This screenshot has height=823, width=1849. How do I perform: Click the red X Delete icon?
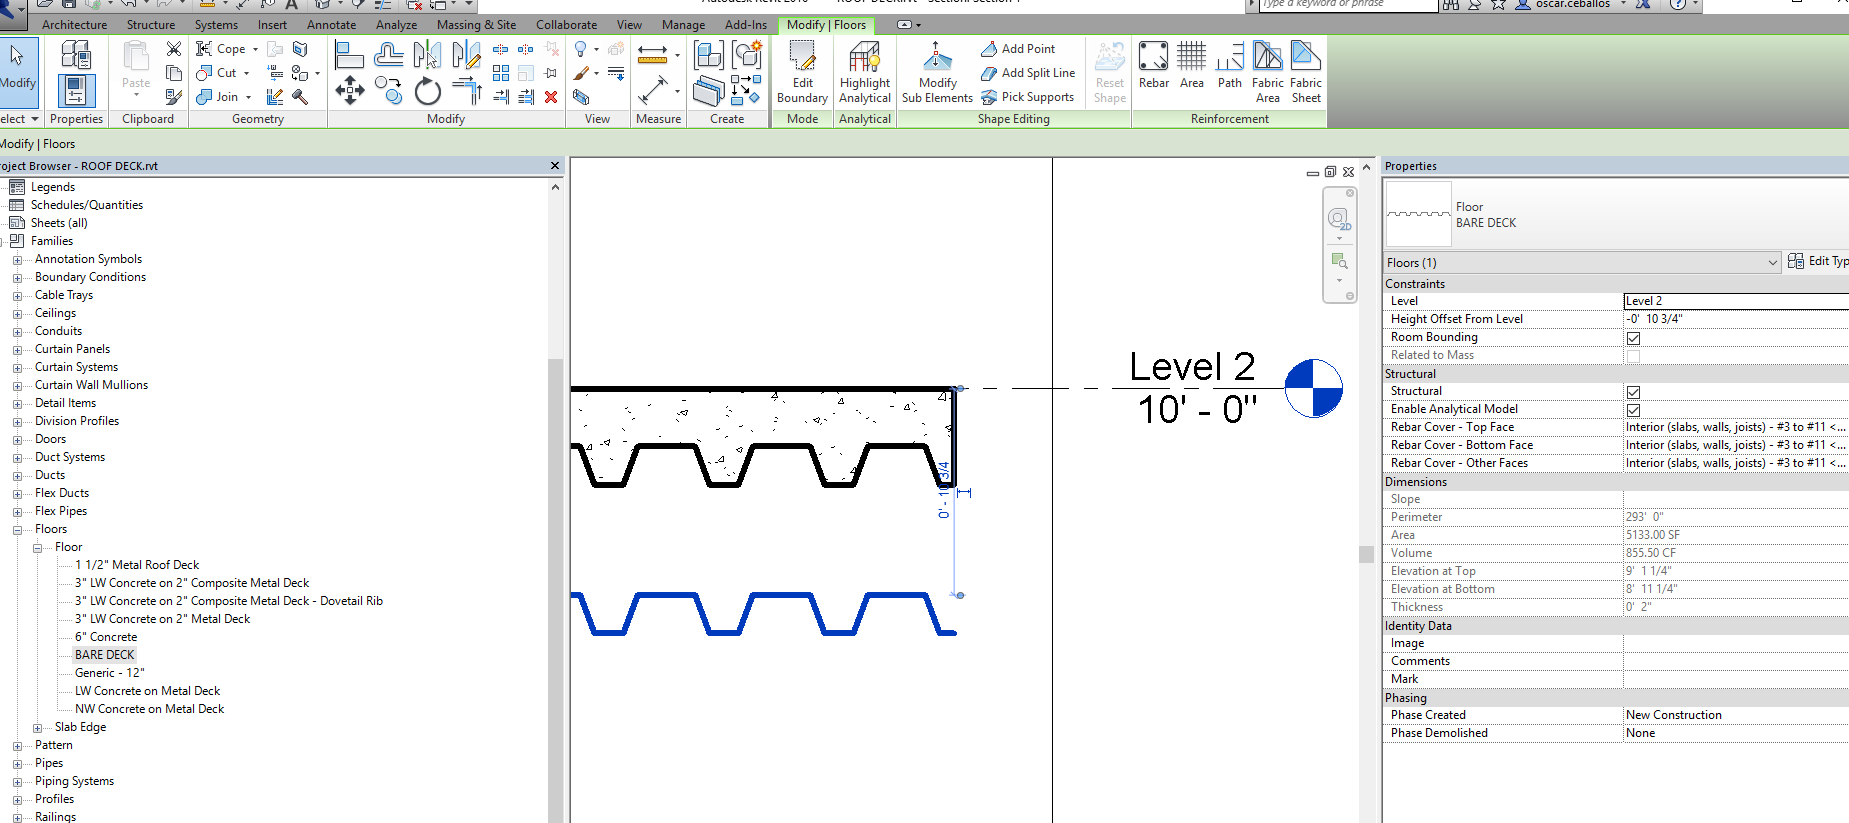tap(551, 97)
